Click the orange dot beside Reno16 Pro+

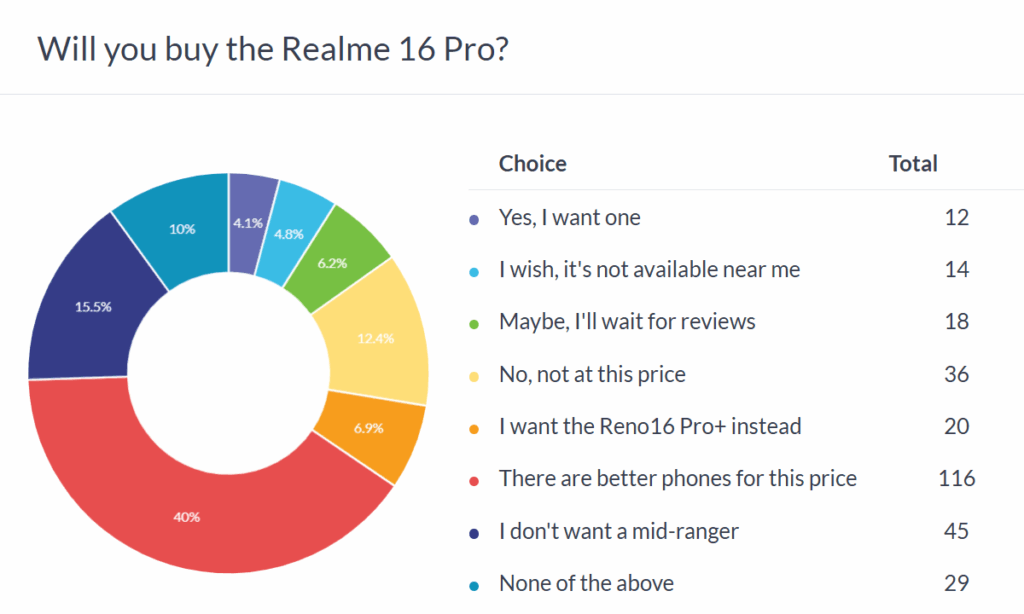pos(474,427)
